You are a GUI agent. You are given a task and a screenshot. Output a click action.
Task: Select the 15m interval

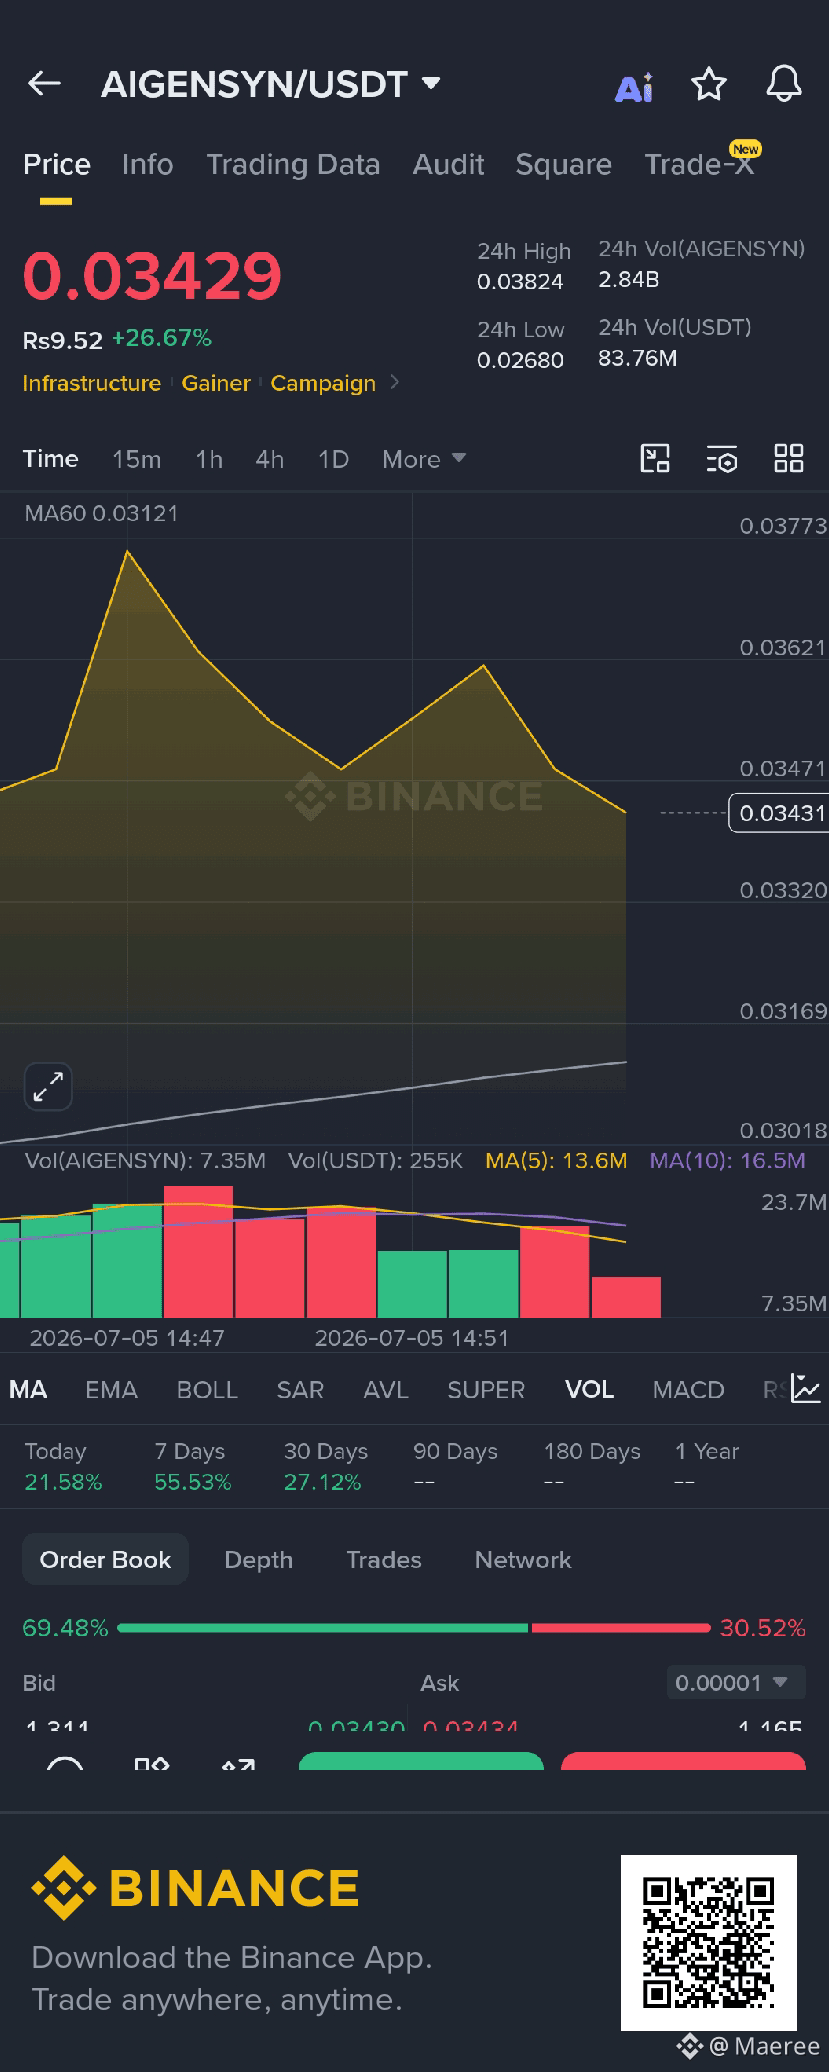coord(136,459)
